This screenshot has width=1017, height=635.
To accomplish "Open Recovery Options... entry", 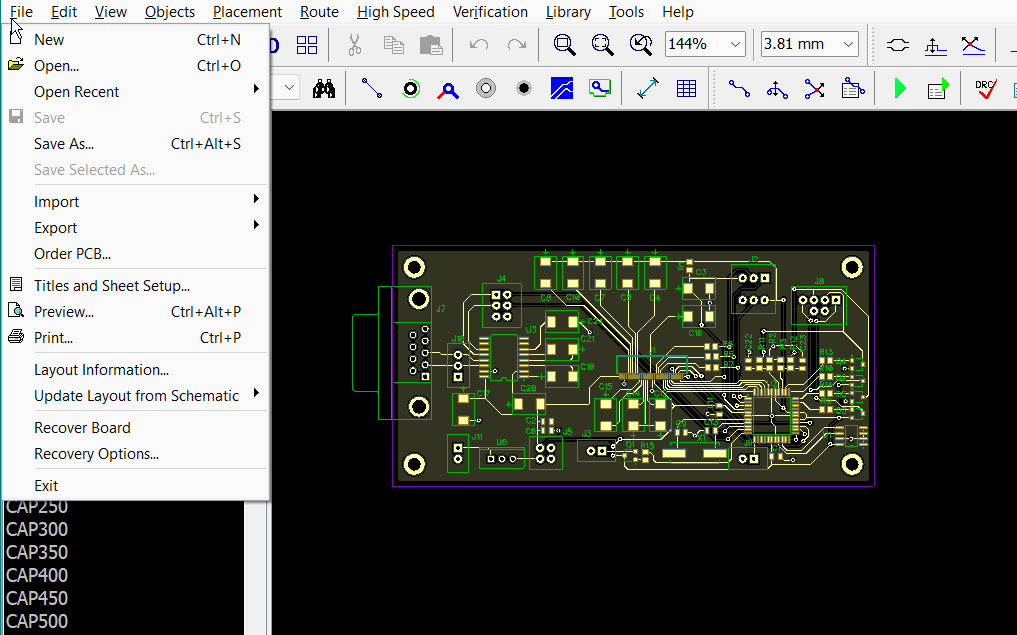I will pyautogui.click(x=135, y=453).
